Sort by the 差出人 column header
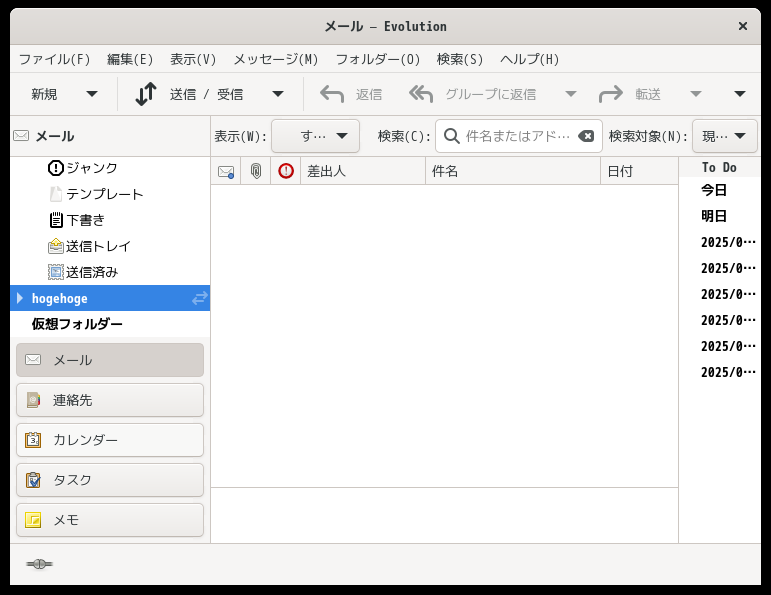This screenshot has height=595, width=771. point(362,171)
